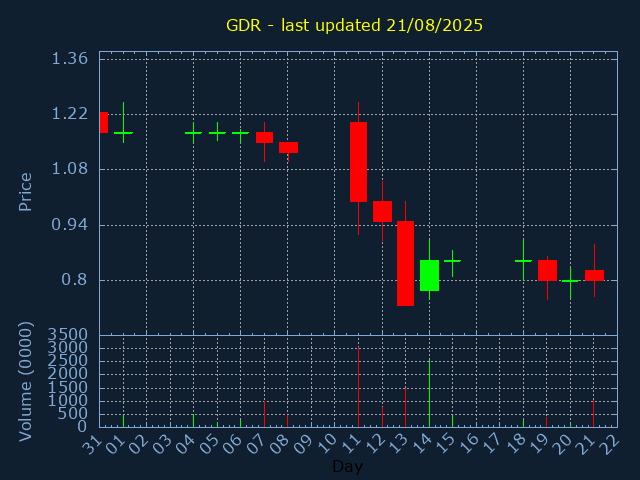This screenshot has width=640, height=480.
Task: Click the 'Price' axis title
Action: pos(25,192)
